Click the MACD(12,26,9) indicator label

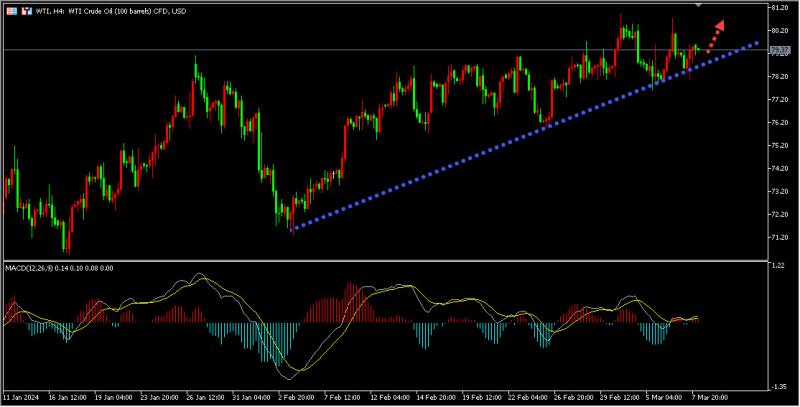click(59, 268)
